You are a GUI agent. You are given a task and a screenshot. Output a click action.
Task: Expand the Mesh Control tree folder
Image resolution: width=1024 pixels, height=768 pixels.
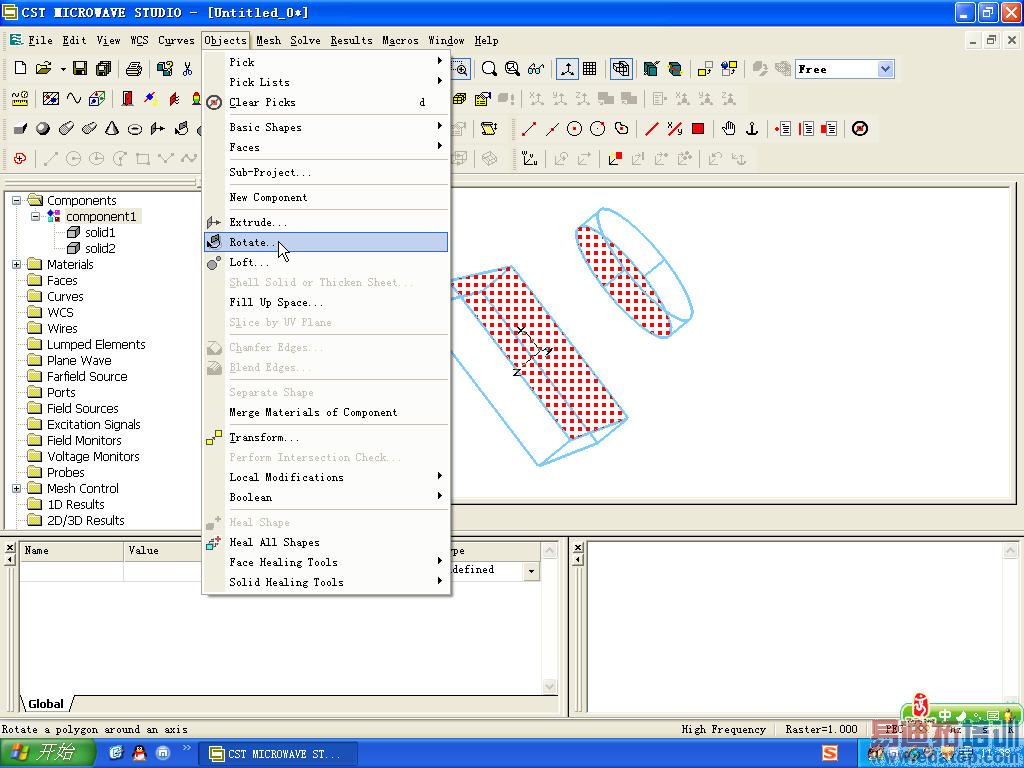17,488
